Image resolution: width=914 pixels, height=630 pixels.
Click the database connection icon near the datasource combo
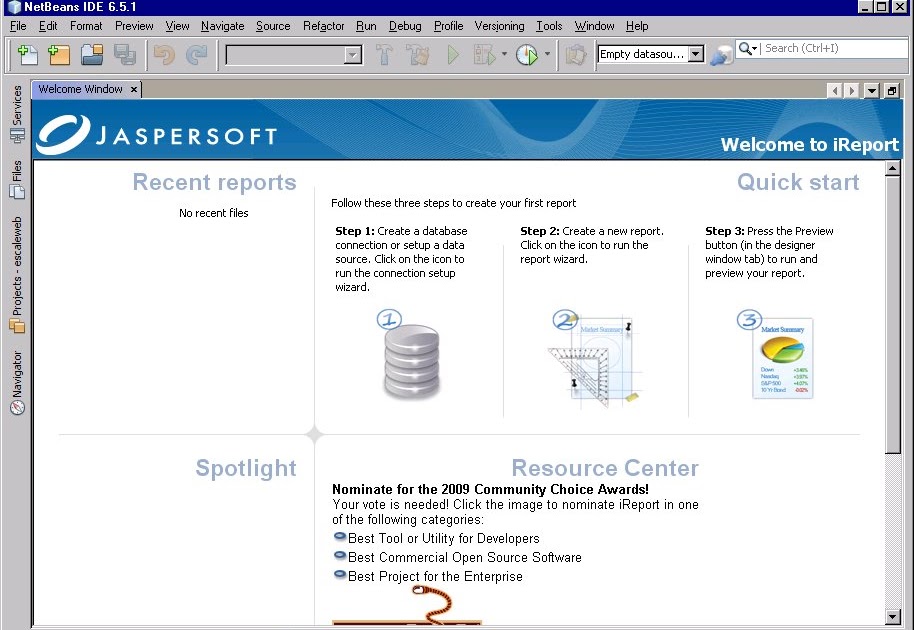tap(721, 54)
